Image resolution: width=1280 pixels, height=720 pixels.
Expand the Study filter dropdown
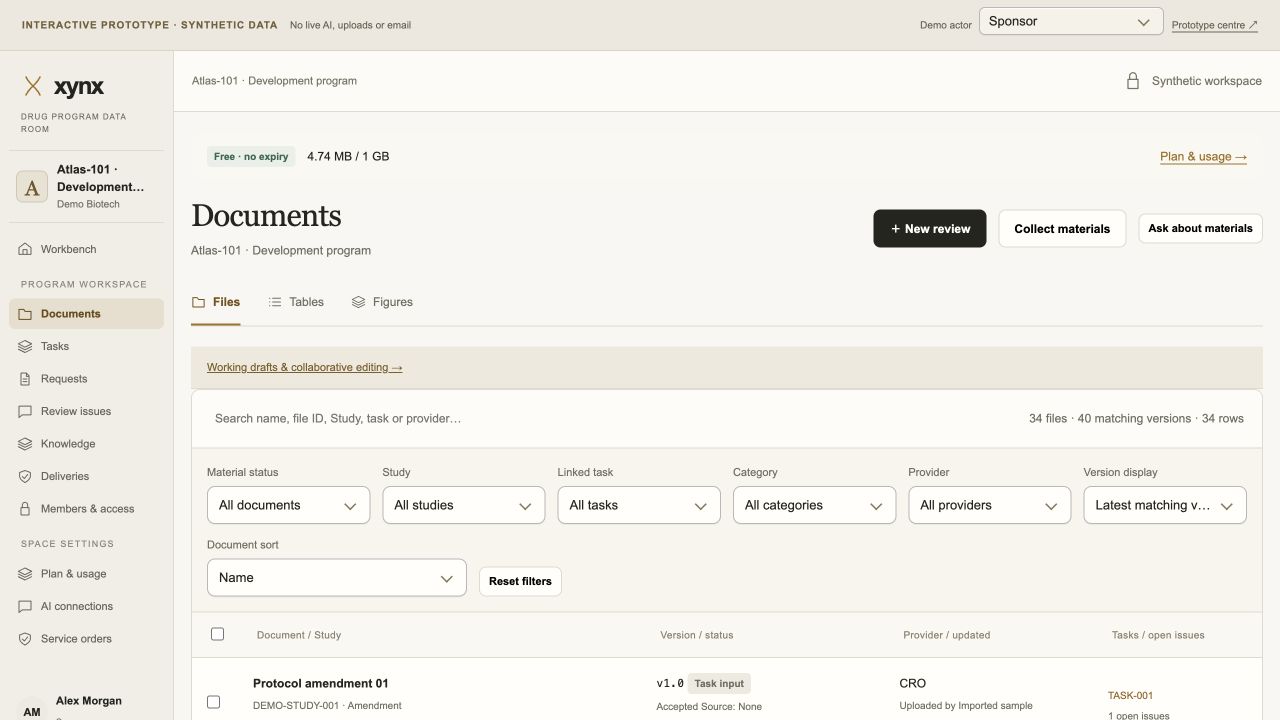(x=464, y=505)
